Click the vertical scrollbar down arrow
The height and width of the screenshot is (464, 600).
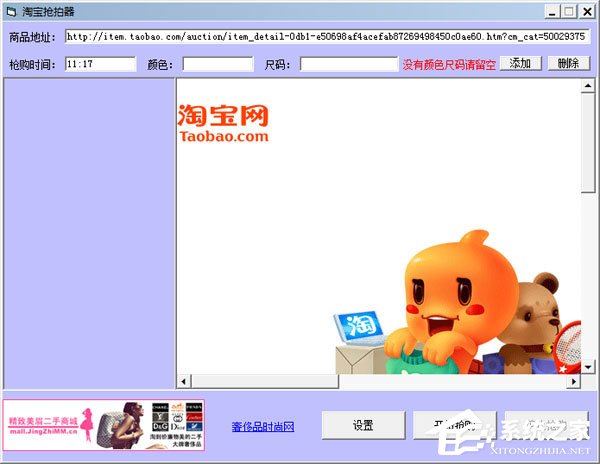pyautogui.click(x=587, y=367)
